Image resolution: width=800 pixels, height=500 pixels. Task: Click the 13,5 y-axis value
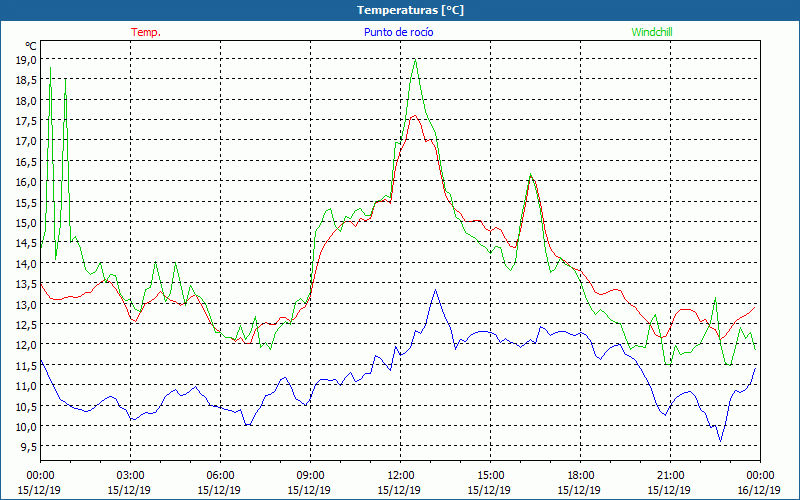tap(27, 284)
